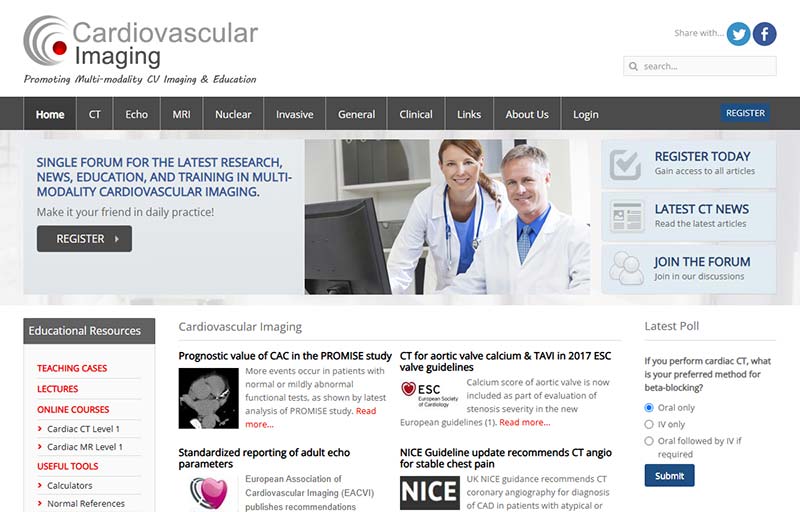Click the arrow beside Calculators
Viewport: 800px width, 512px height.
[x=40, y=485]
